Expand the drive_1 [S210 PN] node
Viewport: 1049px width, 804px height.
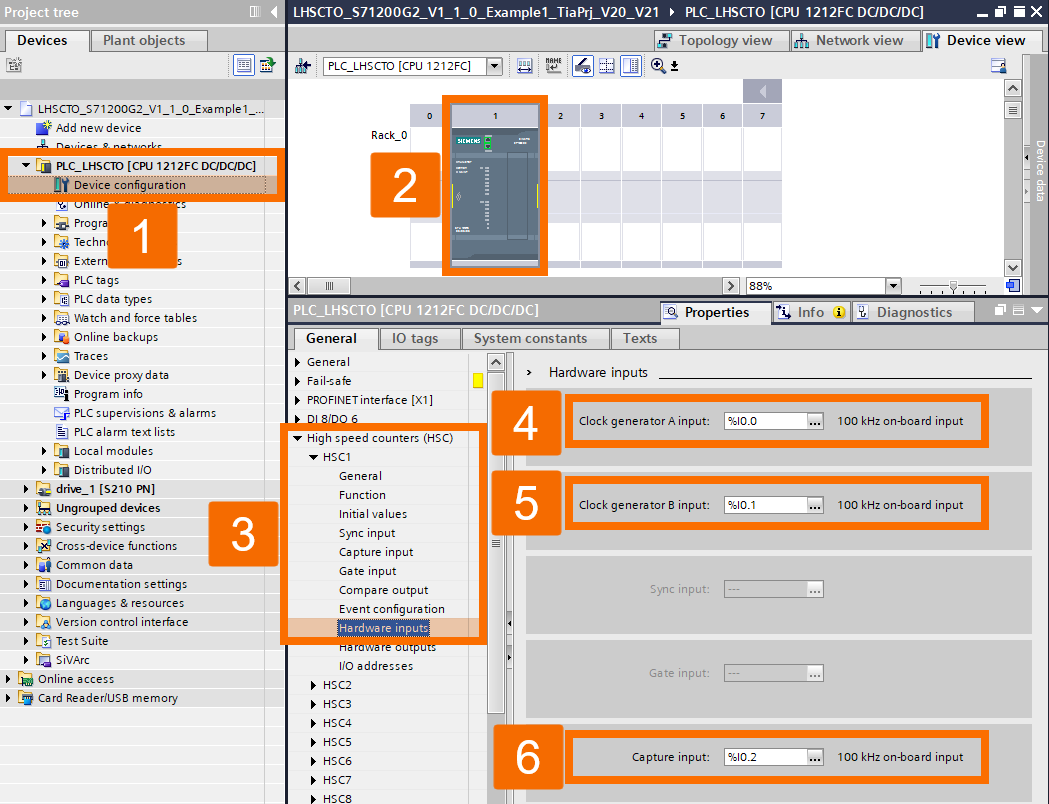(26, 489)
